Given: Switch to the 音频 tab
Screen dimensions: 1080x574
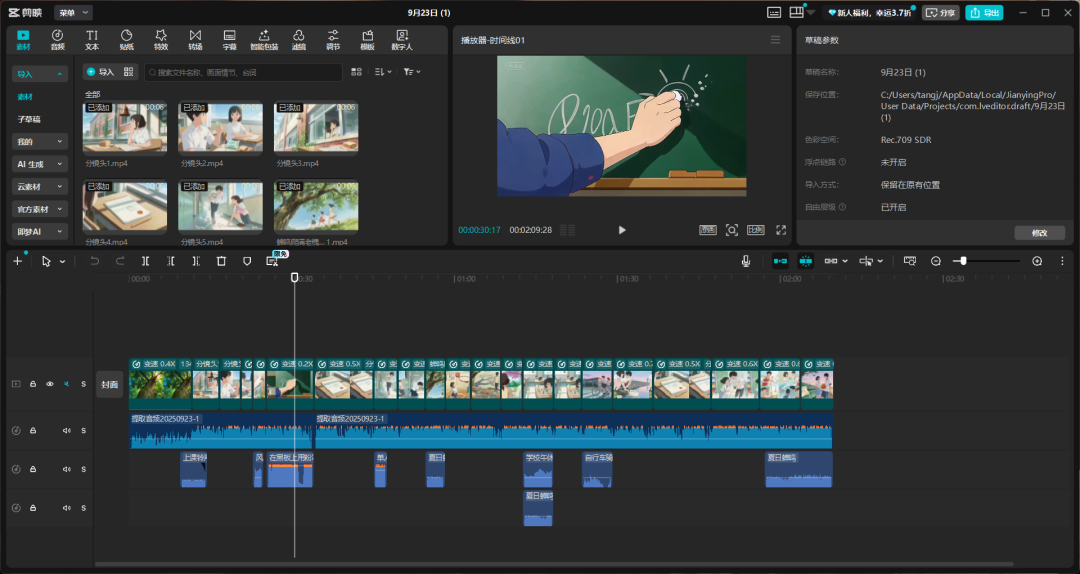Looking at the screenshot, I should [57, 40].
